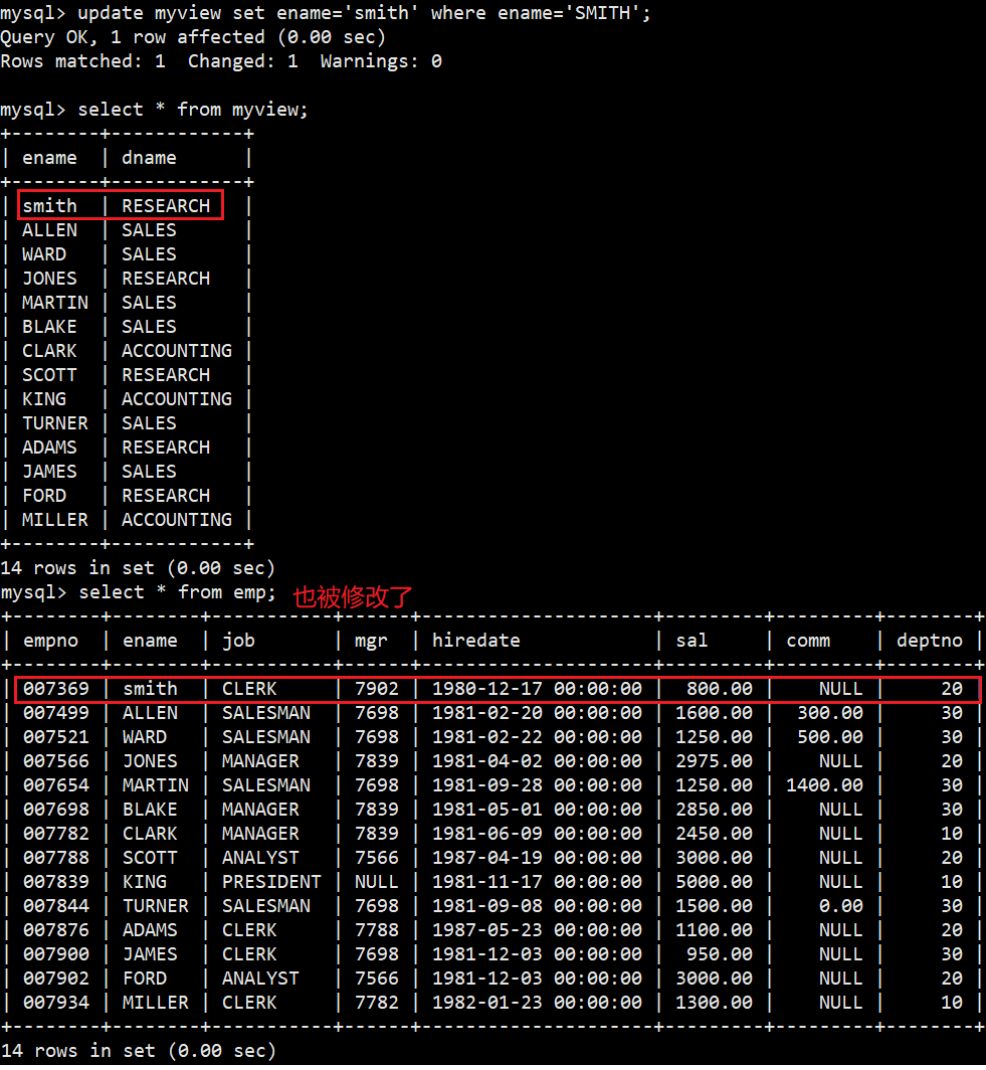Viewport: 986px width, 1070px height.
Task: Click the 'hiredate' column header
Action: pos(476,641)
